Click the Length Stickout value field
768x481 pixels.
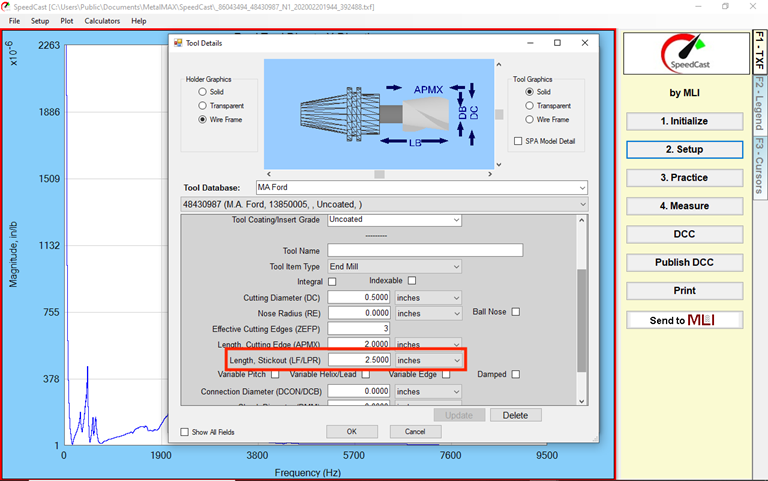pyautogui.click(x=359, y=360)
